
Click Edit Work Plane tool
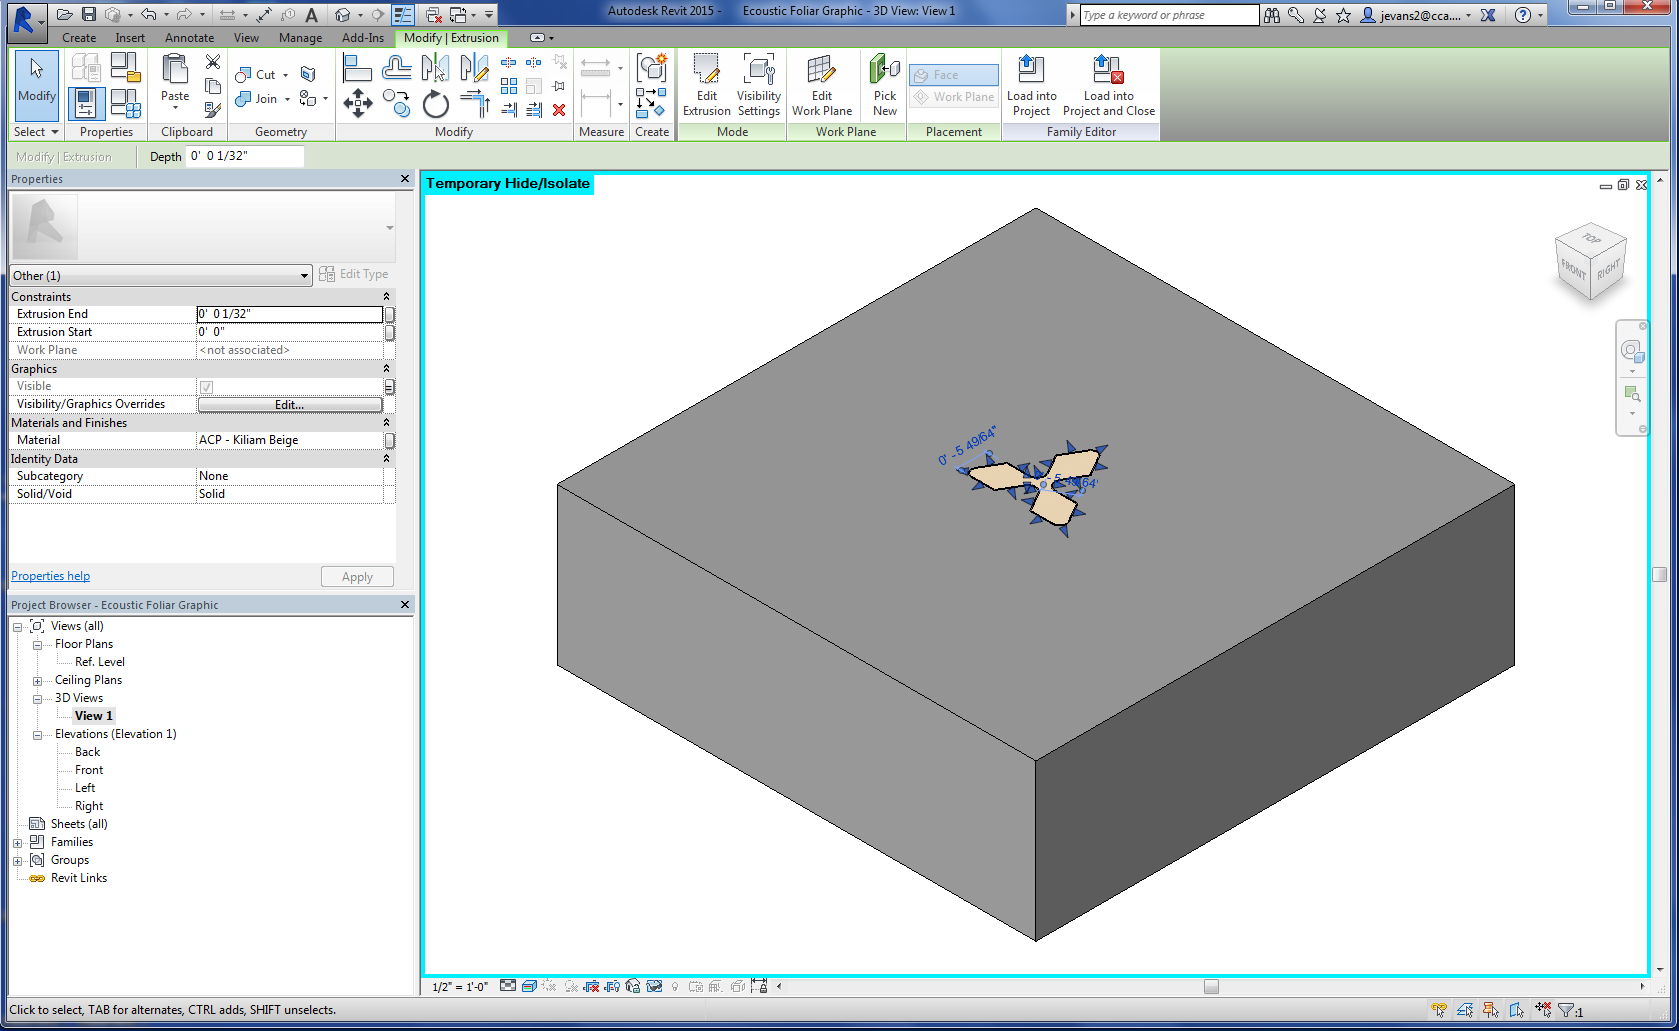tap(822, 84)
